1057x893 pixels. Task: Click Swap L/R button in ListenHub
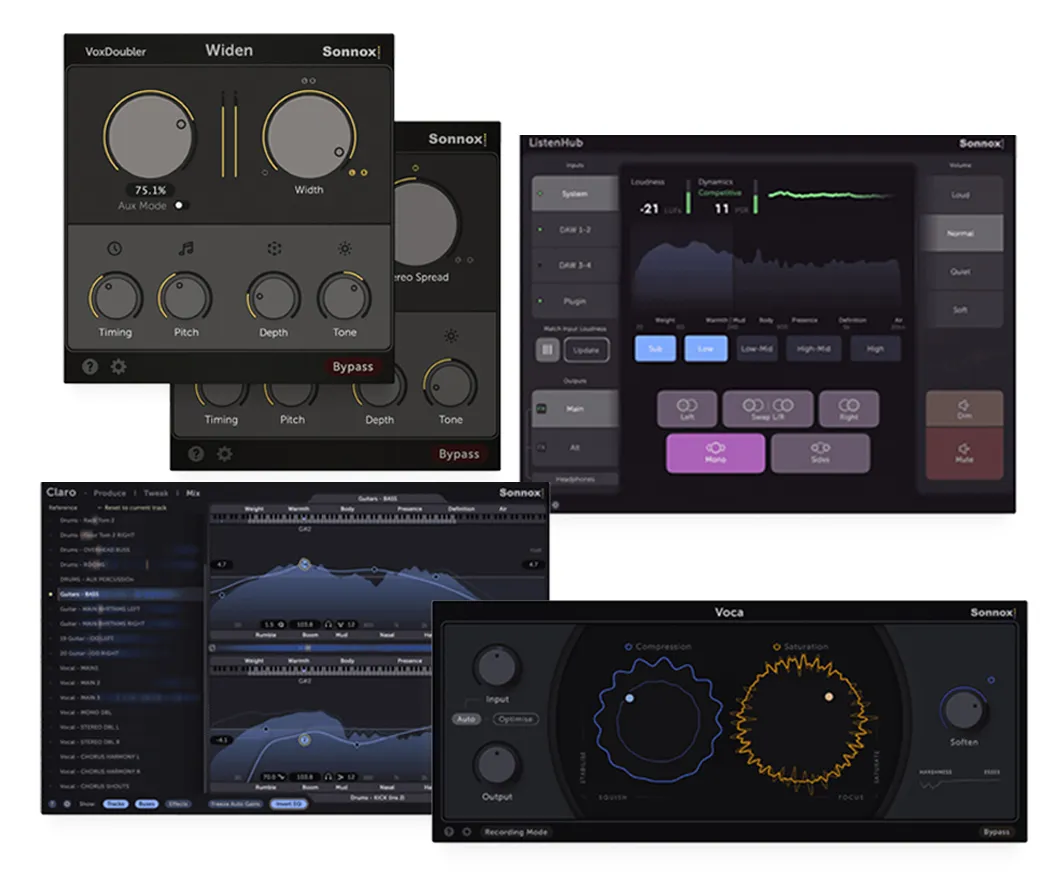768,408
